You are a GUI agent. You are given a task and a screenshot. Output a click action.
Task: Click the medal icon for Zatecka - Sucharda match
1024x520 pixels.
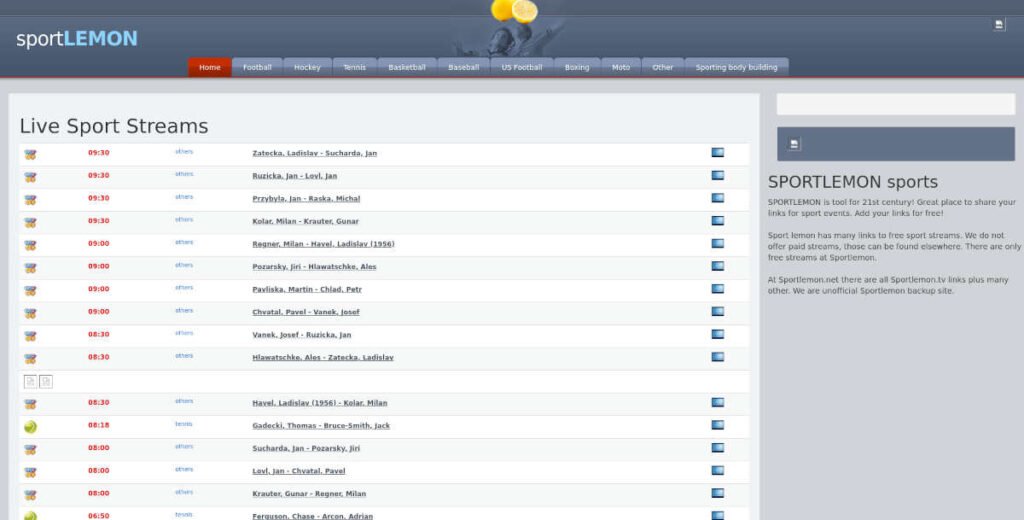30,154
